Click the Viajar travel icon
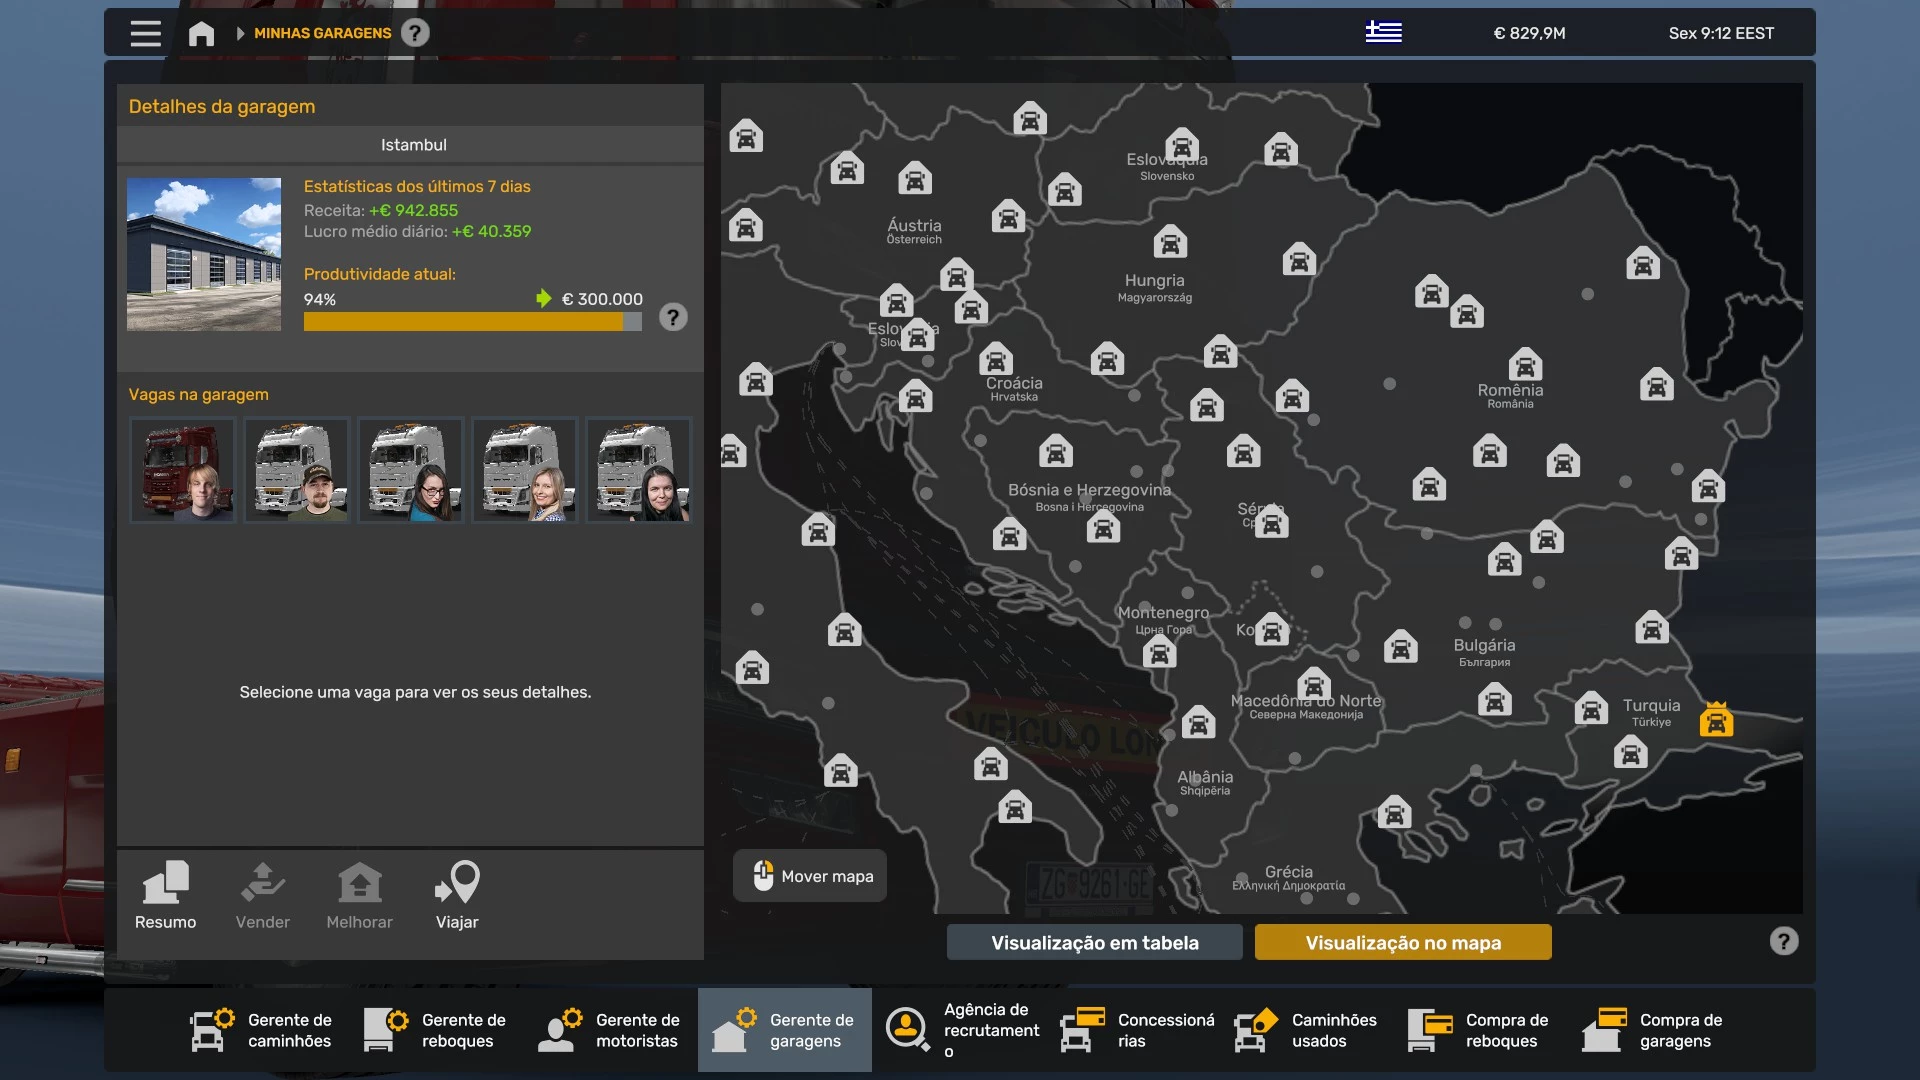 457,895
